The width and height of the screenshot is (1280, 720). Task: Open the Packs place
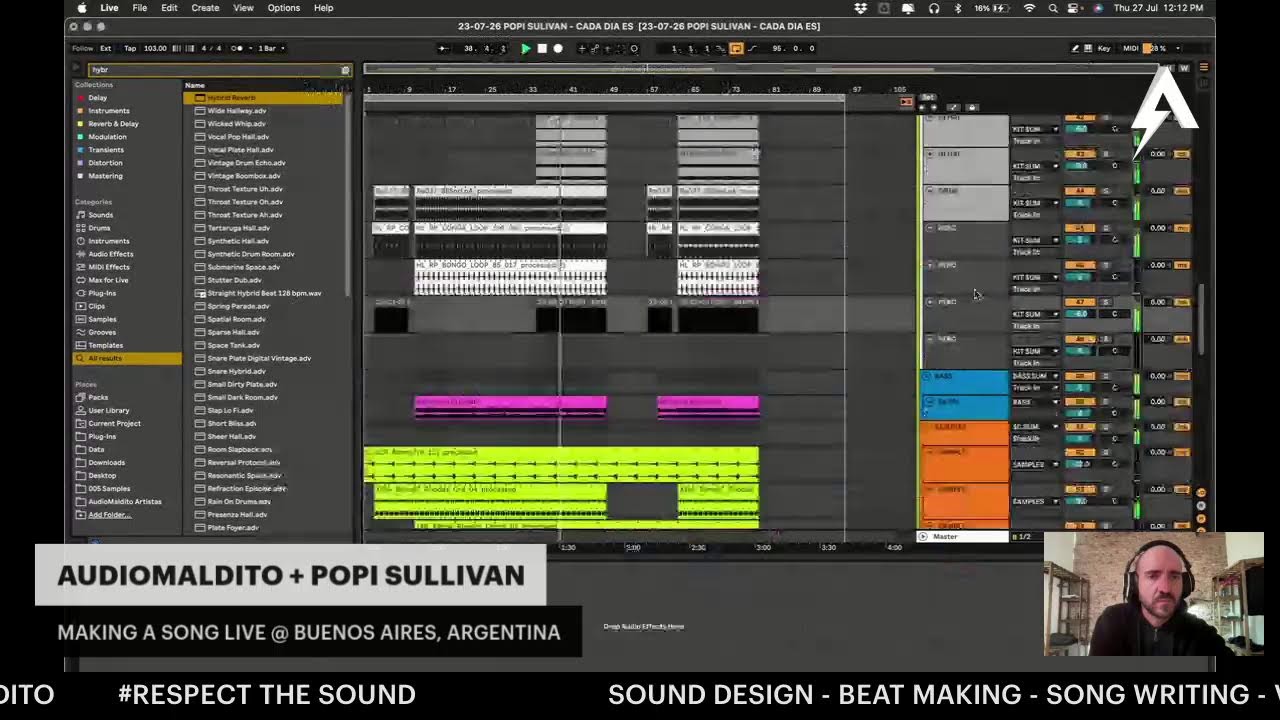click(98, 397)
